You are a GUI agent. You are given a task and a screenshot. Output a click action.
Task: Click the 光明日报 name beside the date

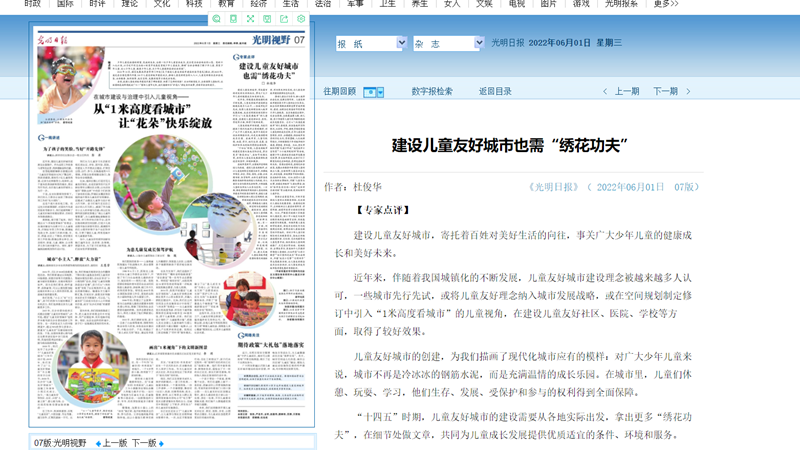tap(508, 43)
